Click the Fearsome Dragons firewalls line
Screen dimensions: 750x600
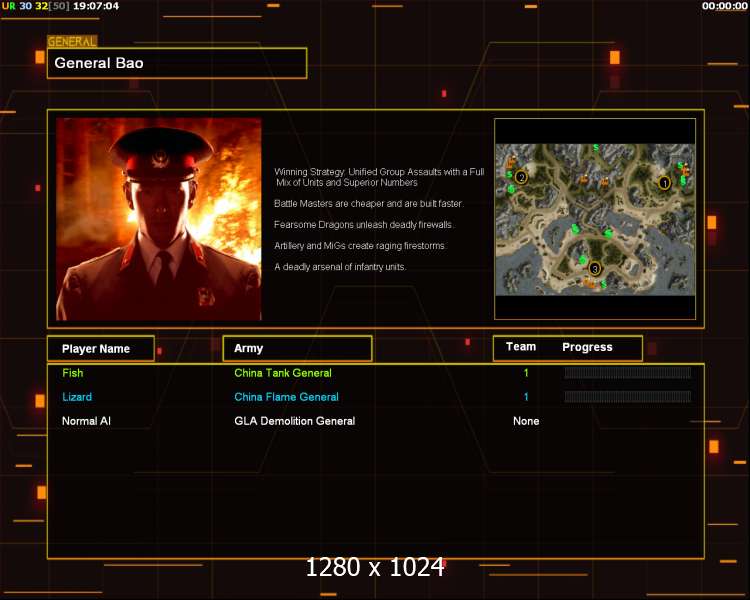point(364,224)
